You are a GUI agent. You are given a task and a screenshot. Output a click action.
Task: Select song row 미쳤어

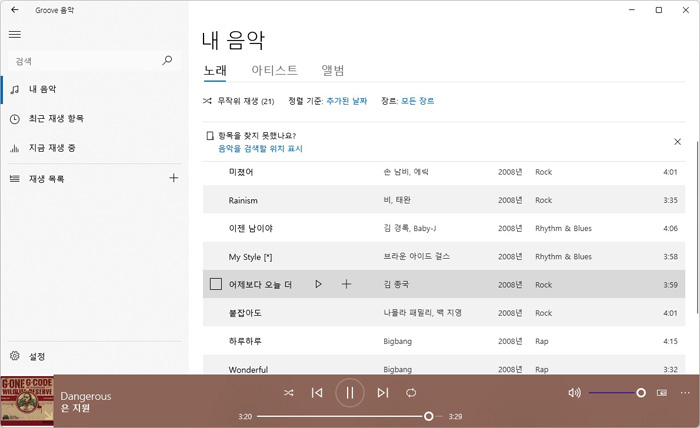point(444,172)
